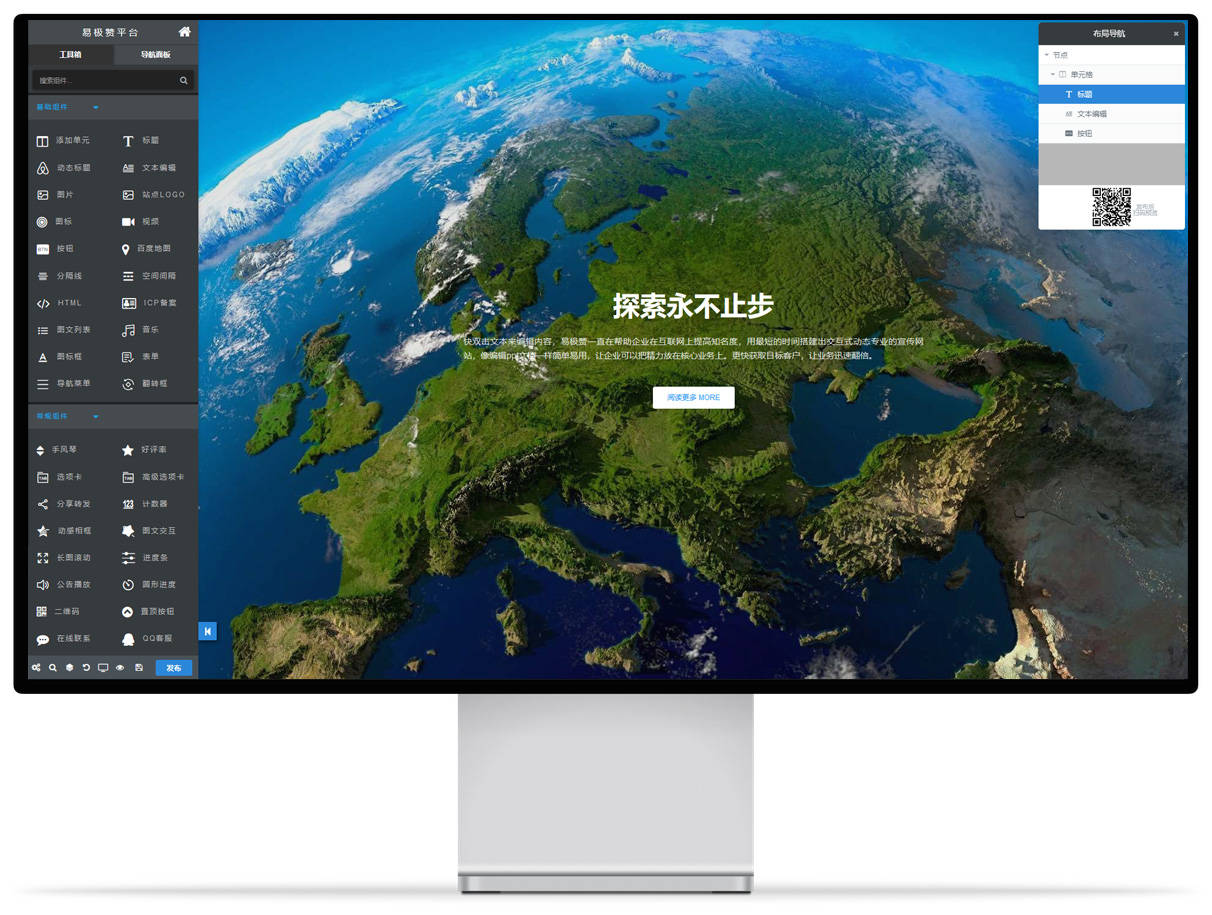The image size is (1212, 915).
Task: Select the 置顶按钮 component
Action: (149, 612)
